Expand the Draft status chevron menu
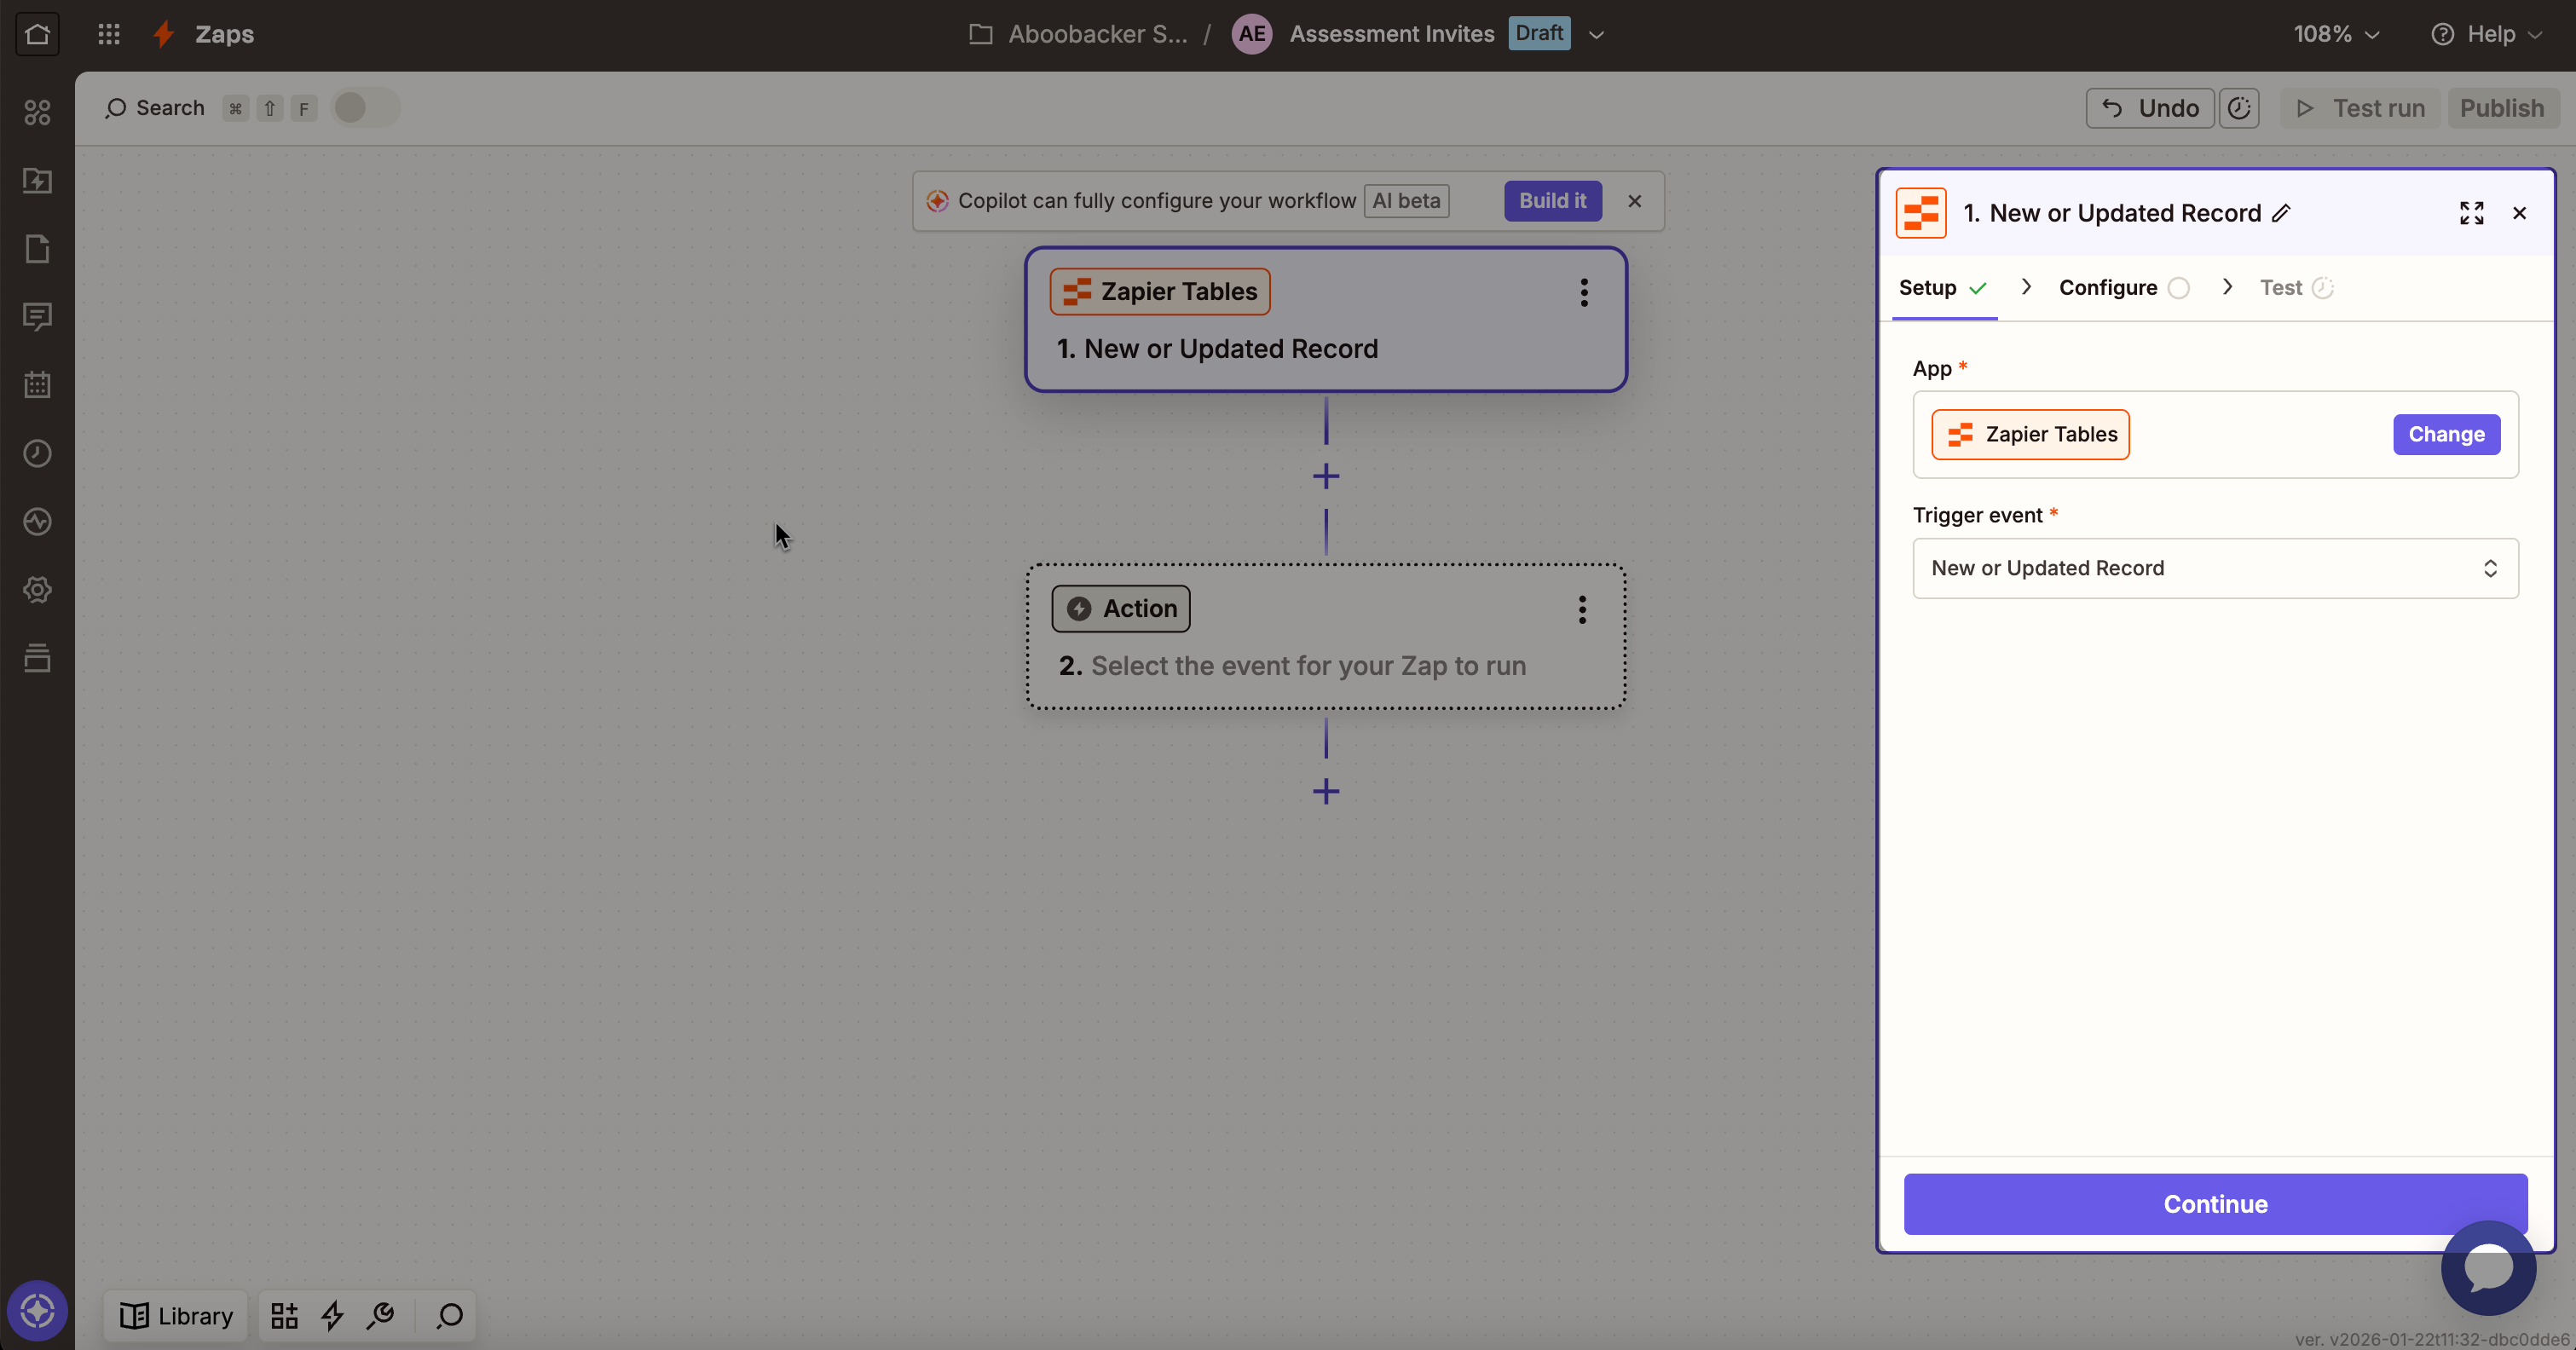Screen dimensions: 2576x1350 pos(1596,34)
